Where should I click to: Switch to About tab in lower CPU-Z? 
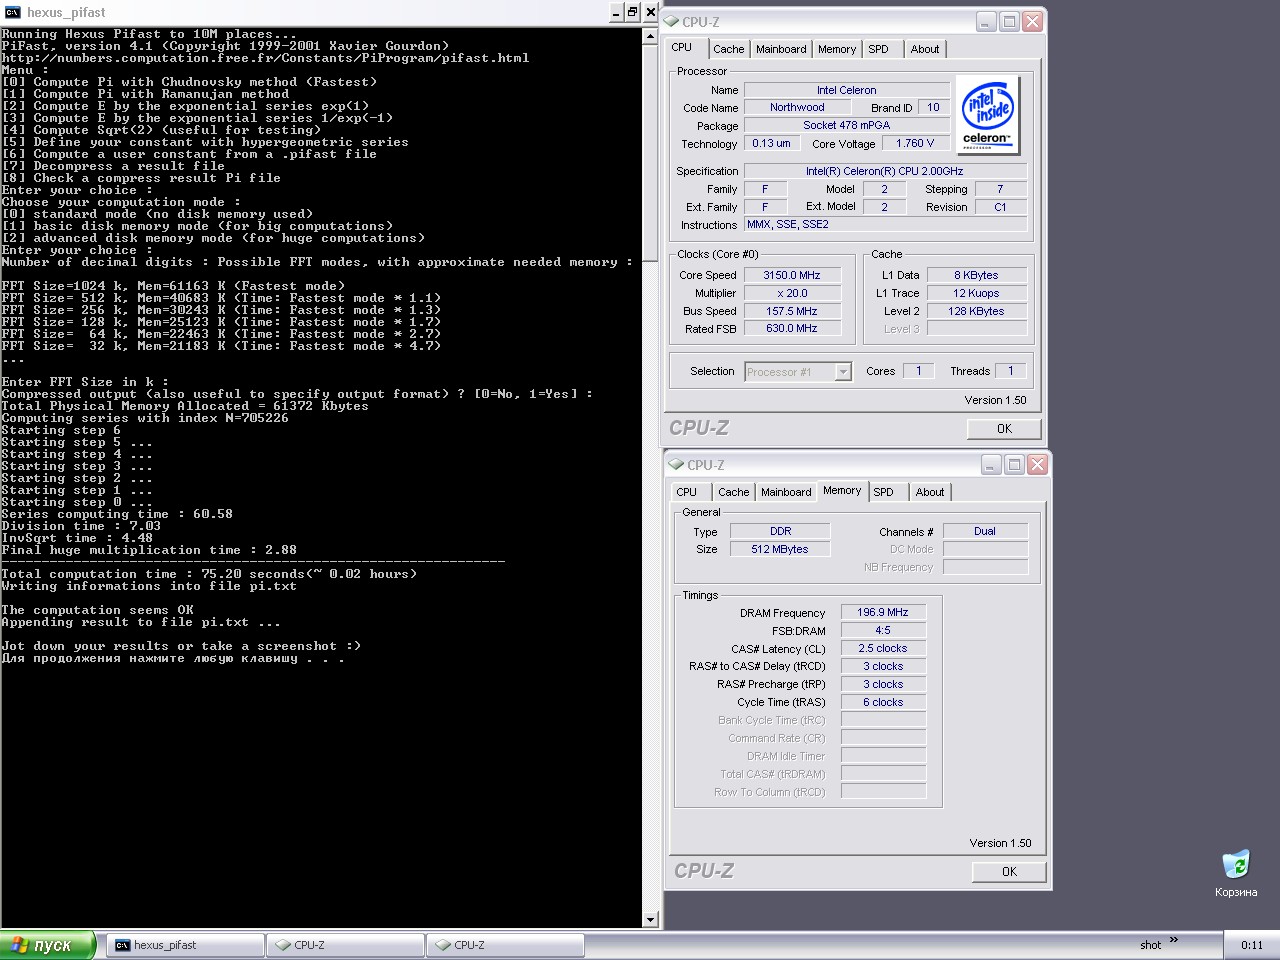point(930,492)
